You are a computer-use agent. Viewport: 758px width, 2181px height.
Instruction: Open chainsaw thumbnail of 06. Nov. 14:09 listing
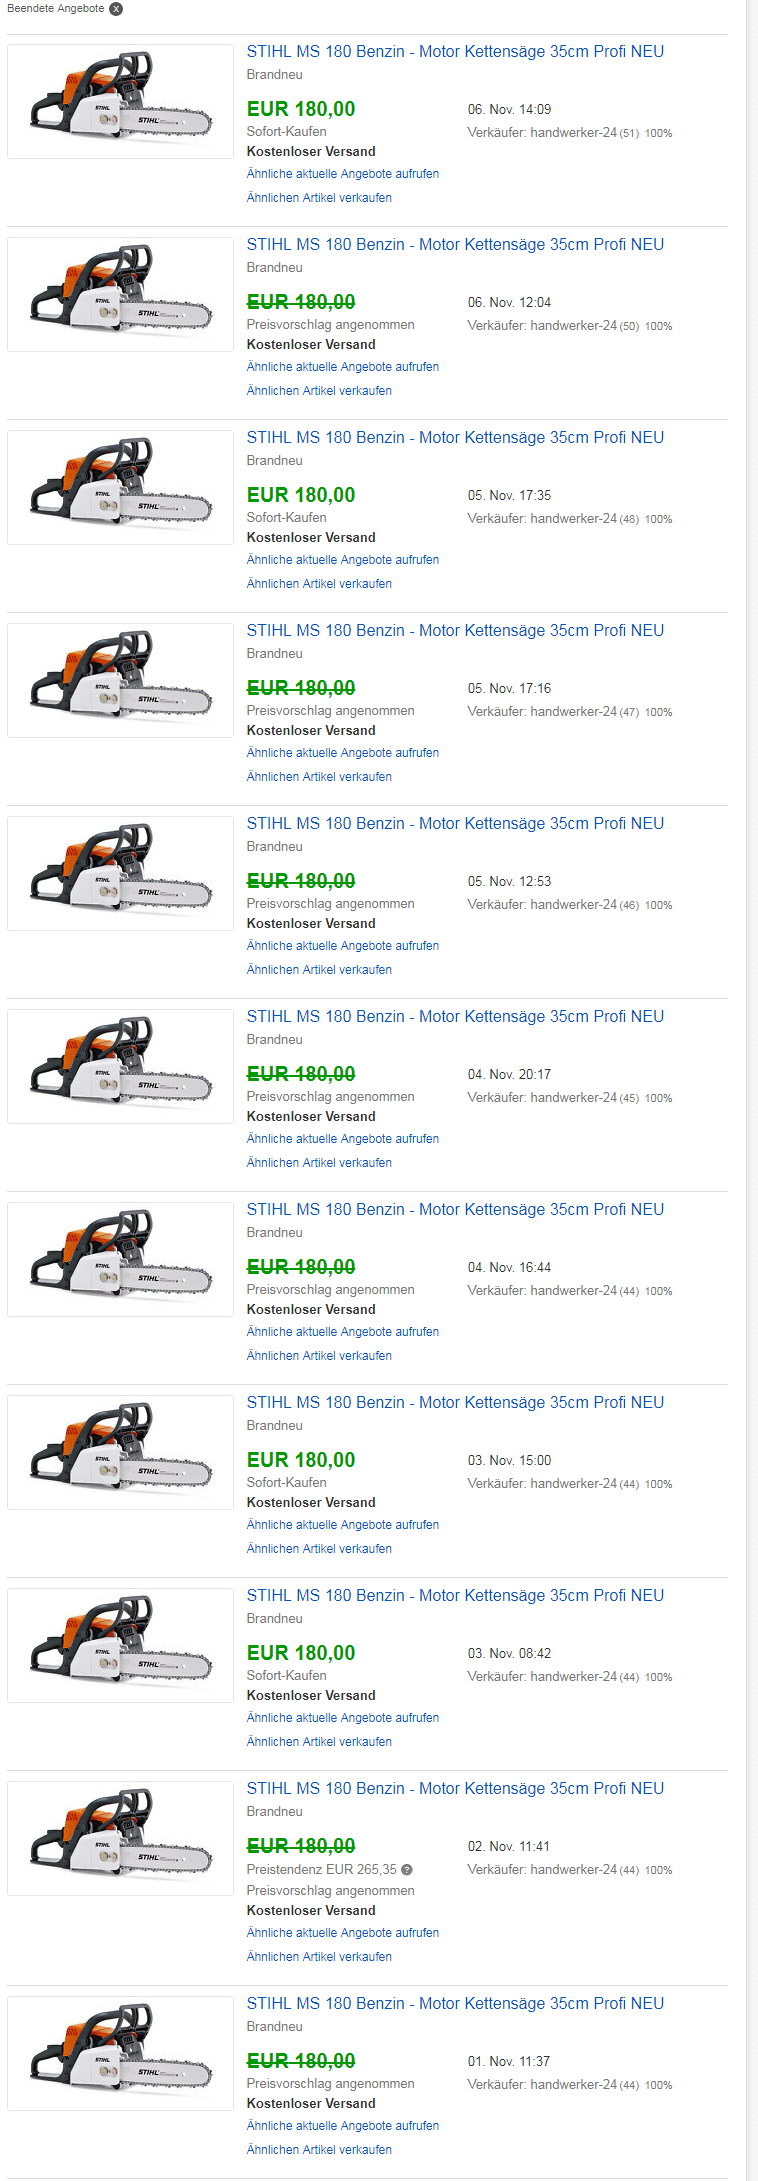tap(120, 101)
